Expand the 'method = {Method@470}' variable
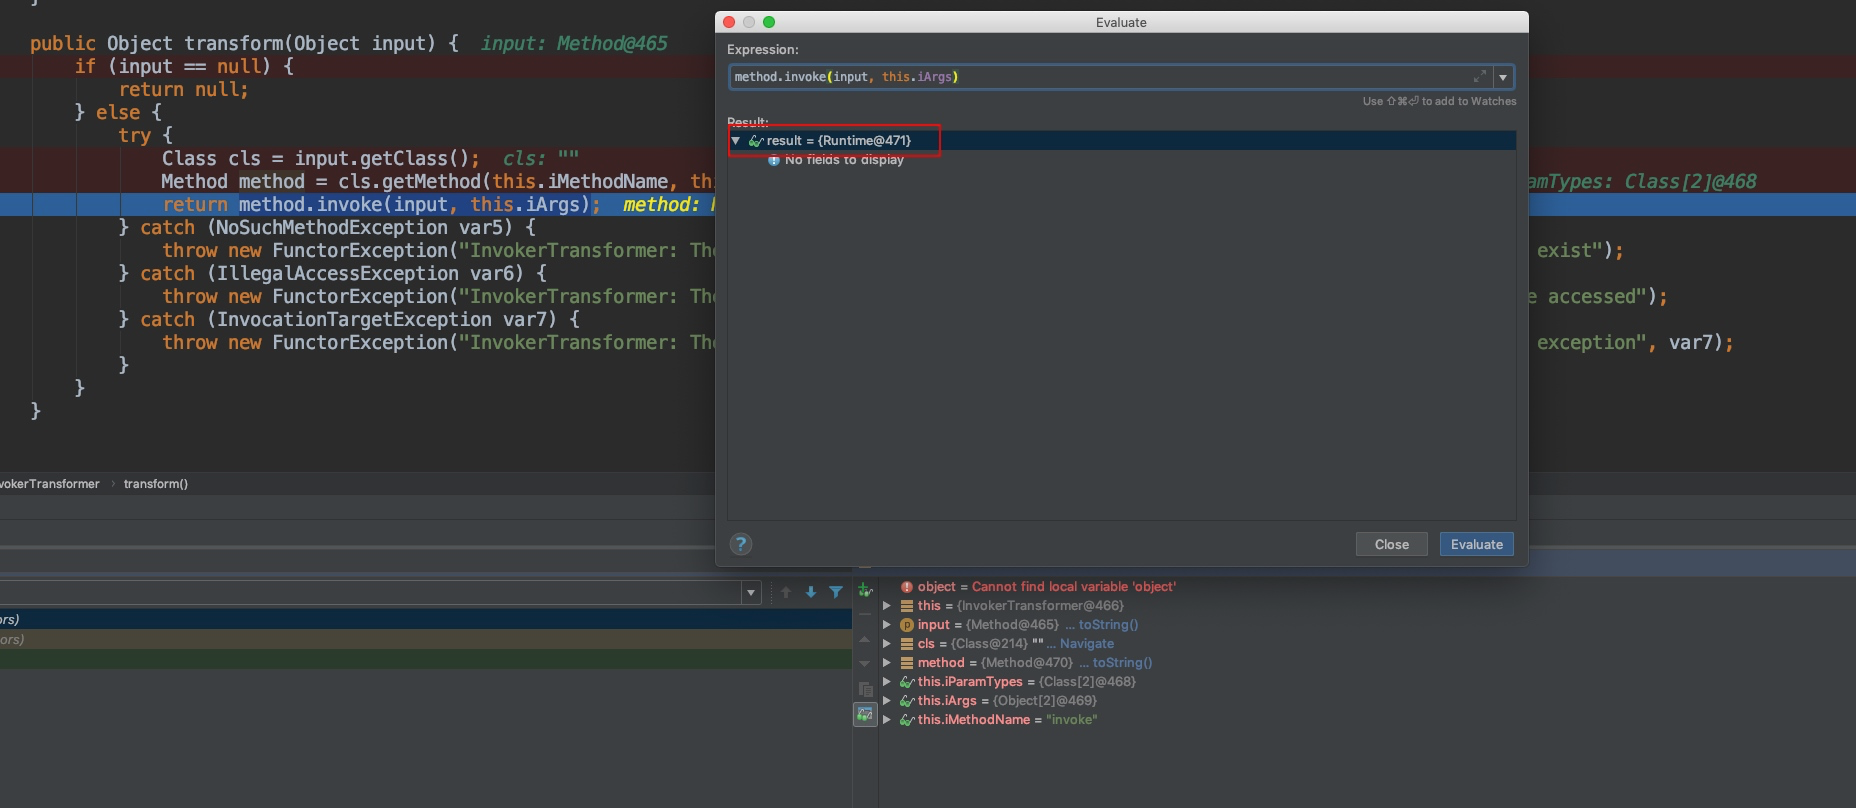Image resolution: width=1856 pixels, height=808 pixels. tap(886, 663)
